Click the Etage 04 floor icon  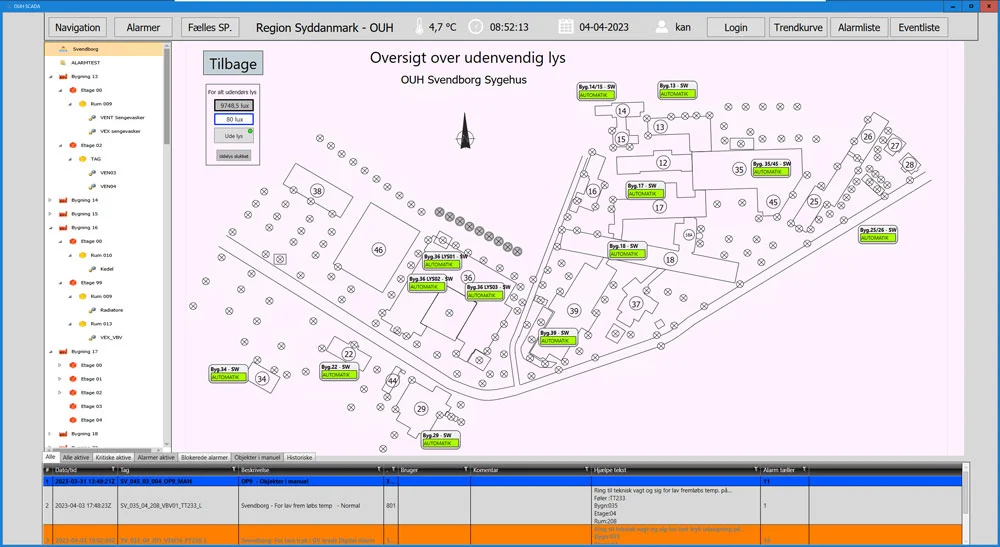click(73, 420)
